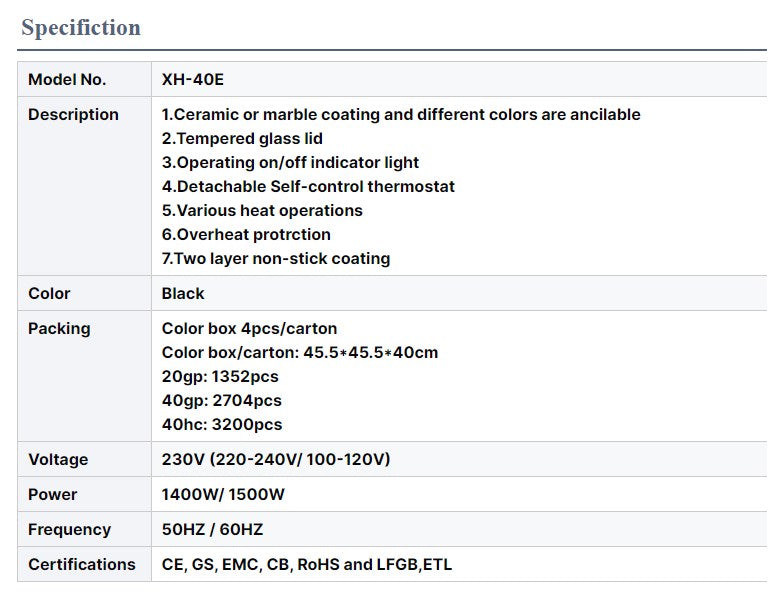Click the Tempered glass lid line
The height and width of the screenshot is (596, 776).
pyautogui.click(x=242, y=139)
